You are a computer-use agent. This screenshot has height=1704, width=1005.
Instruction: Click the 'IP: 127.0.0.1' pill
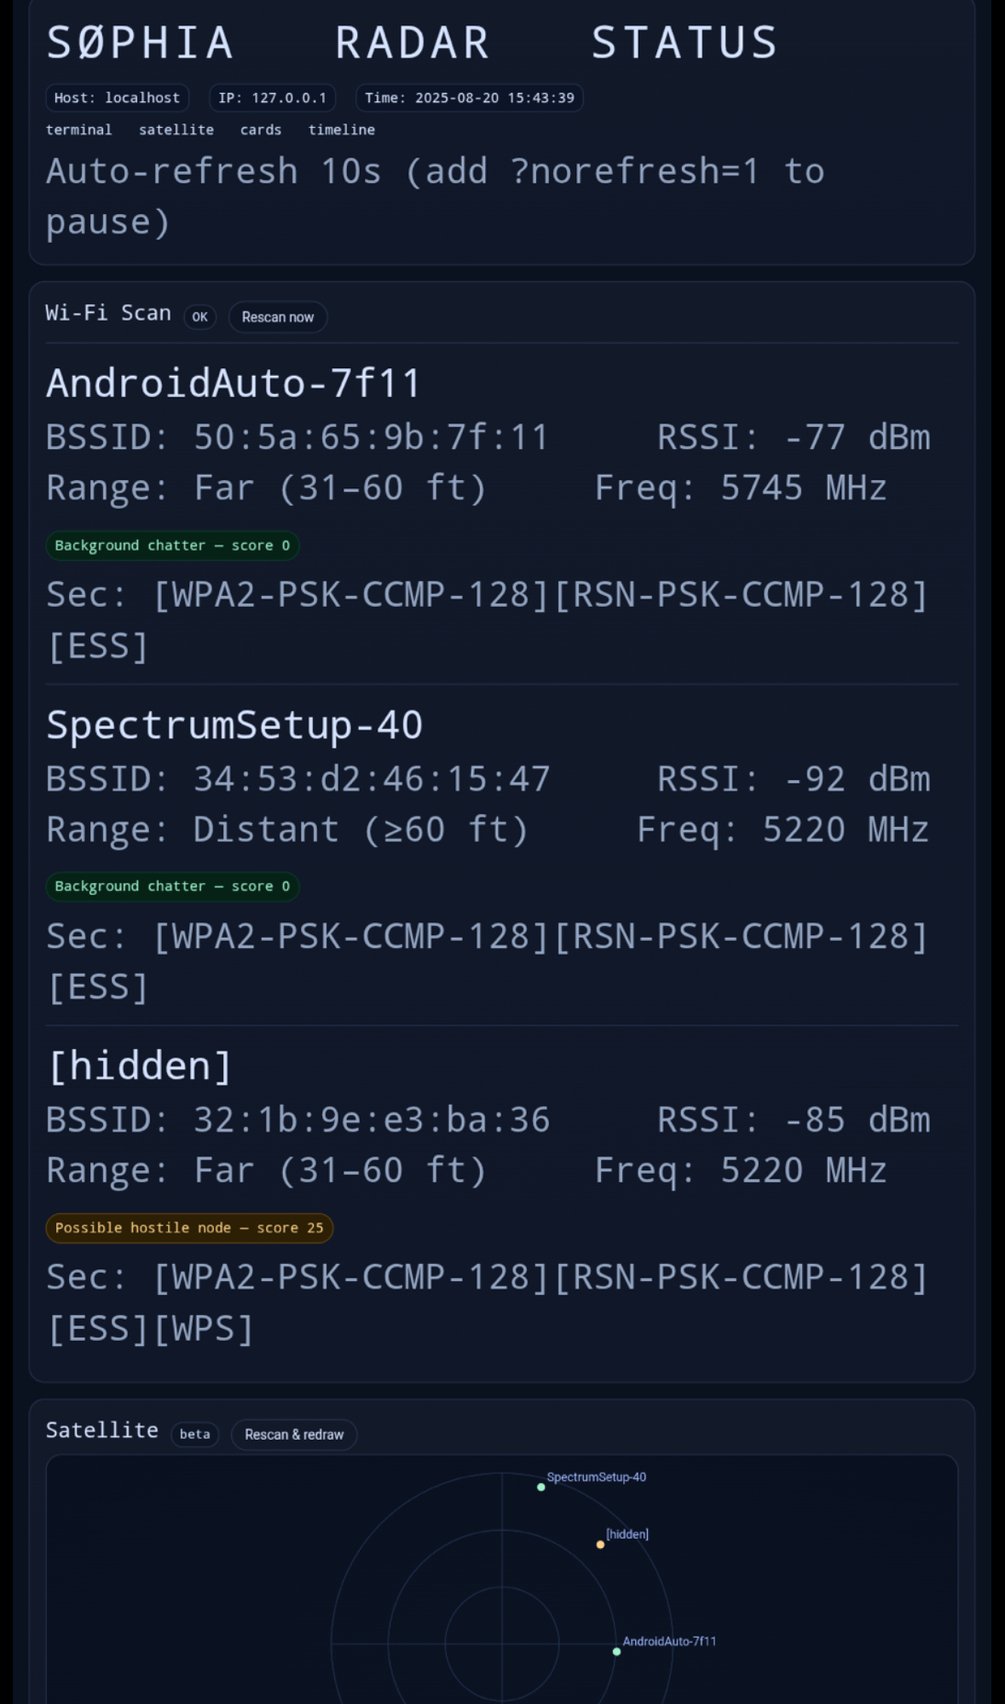272,98
